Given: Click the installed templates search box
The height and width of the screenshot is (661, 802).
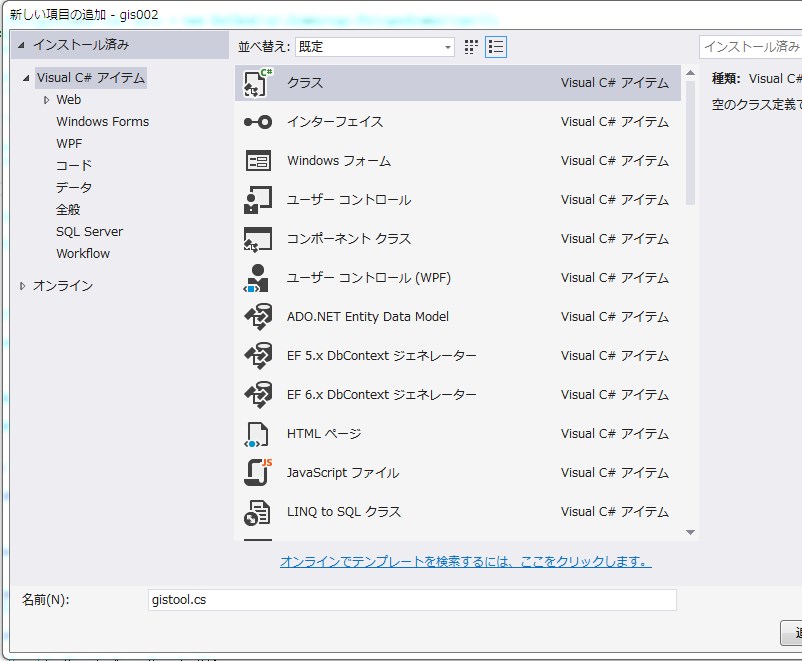Looking at the screenshot, I should point(750,47).
